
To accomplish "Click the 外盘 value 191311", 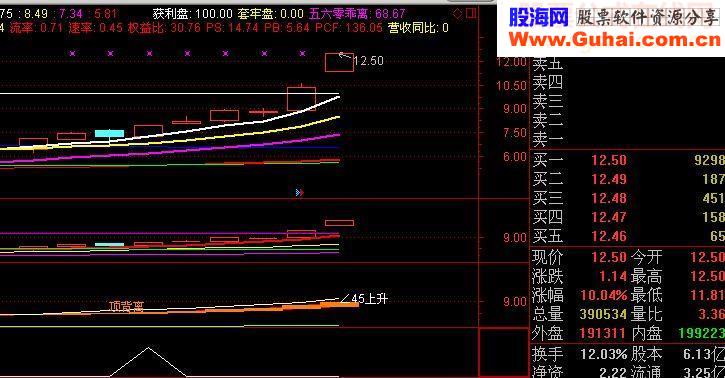I will tap(603, 333).
